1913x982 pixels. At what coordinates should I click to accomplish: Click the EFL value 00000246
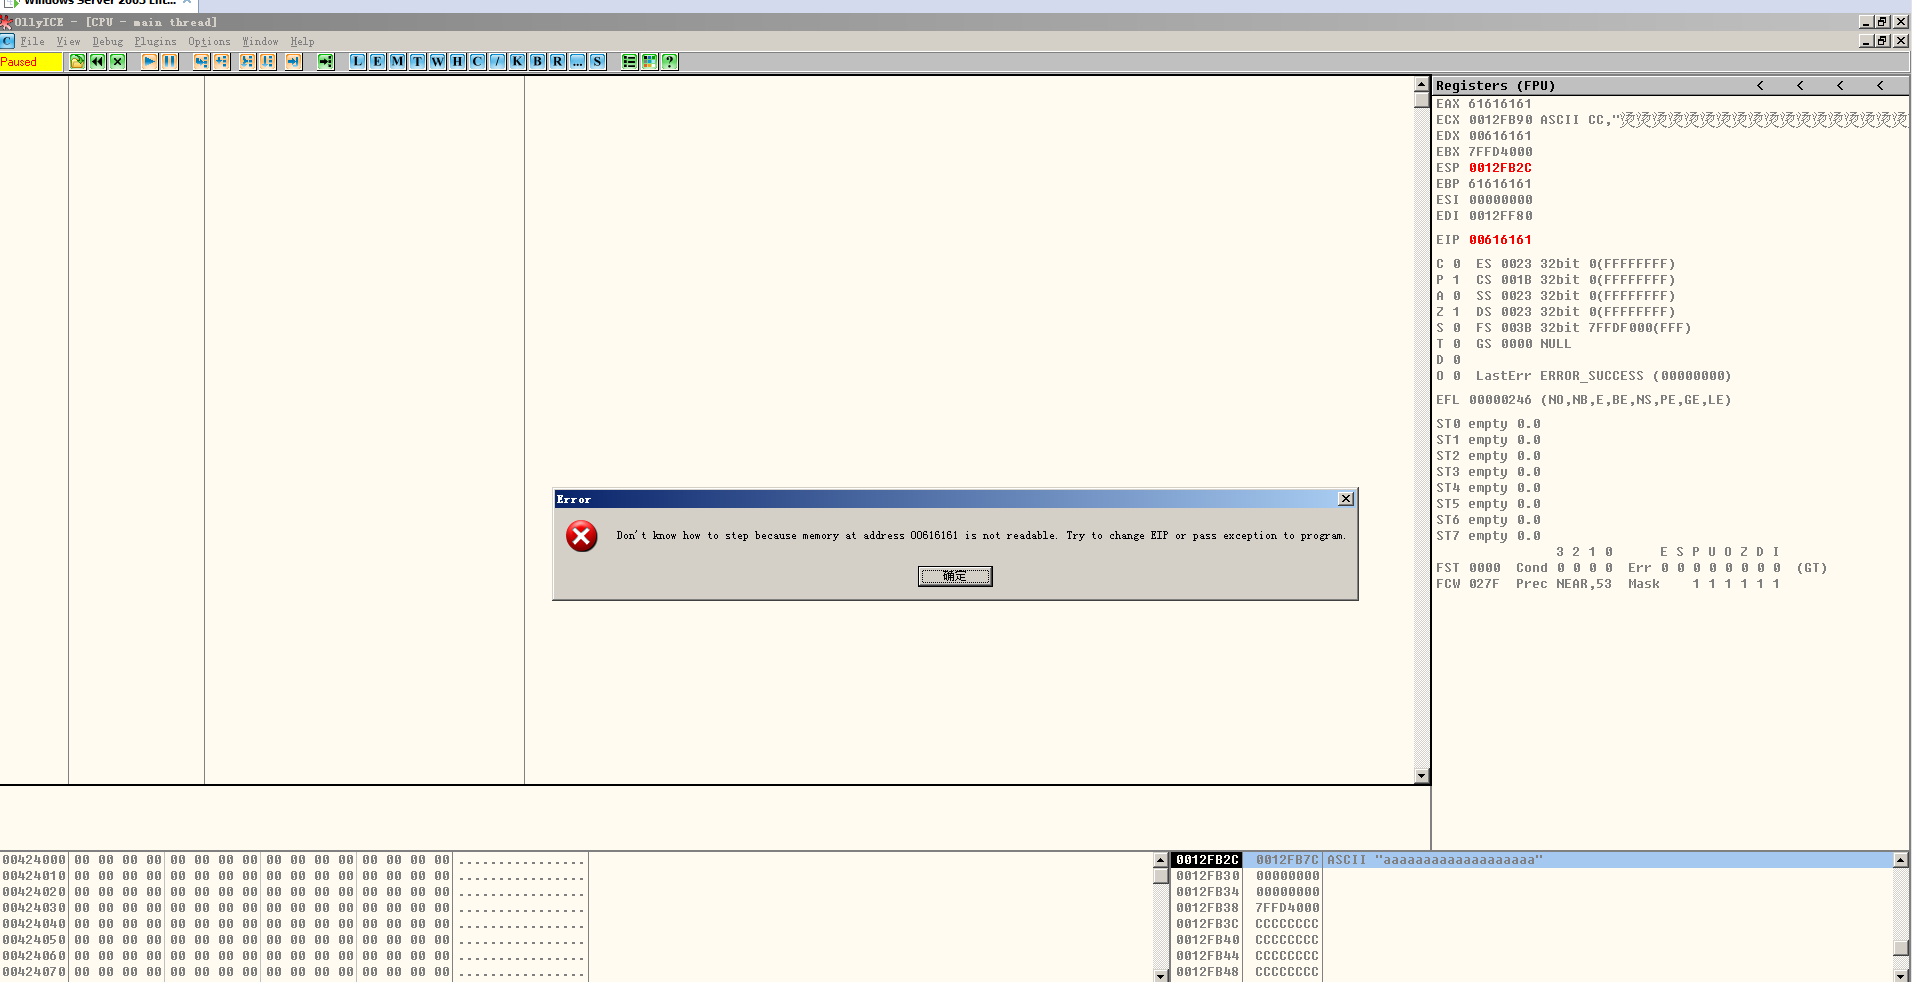click(1500, 400)
